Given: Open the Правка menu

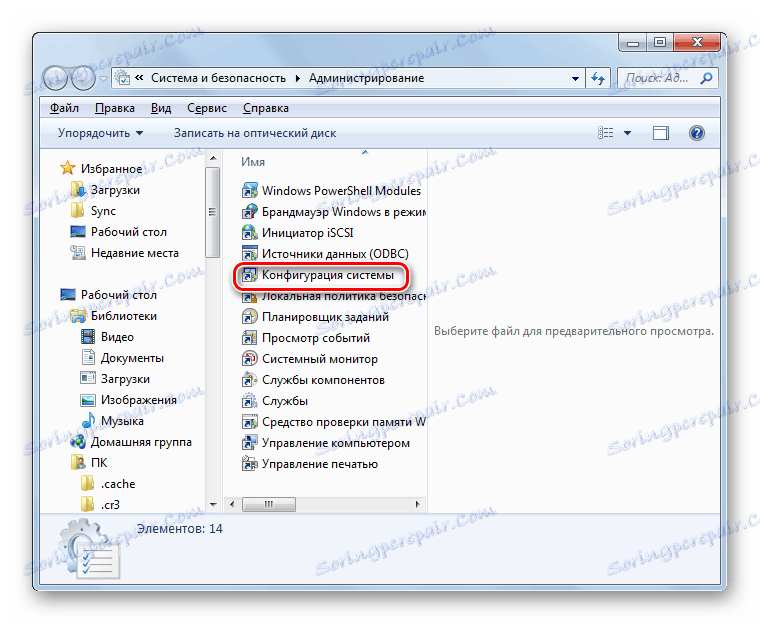Looking at the screenshot, I should pyautogui.click(x=115, y=108).
